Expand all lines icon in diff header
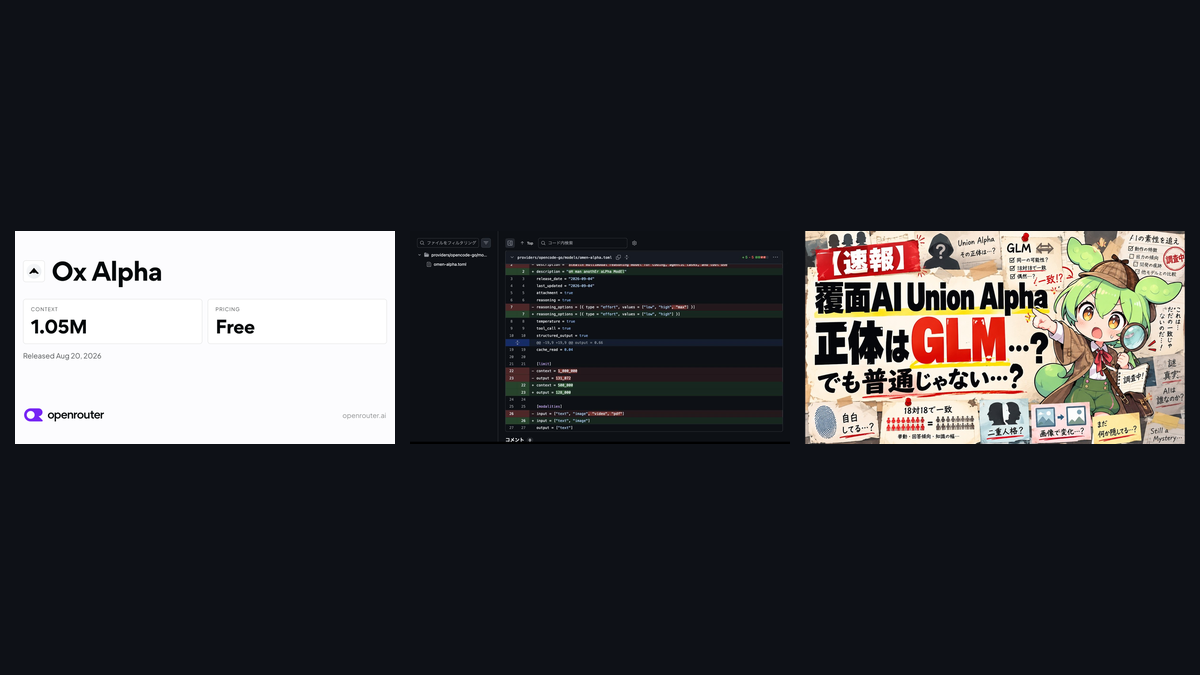The image size is (1200, 675). pos(627,257)
